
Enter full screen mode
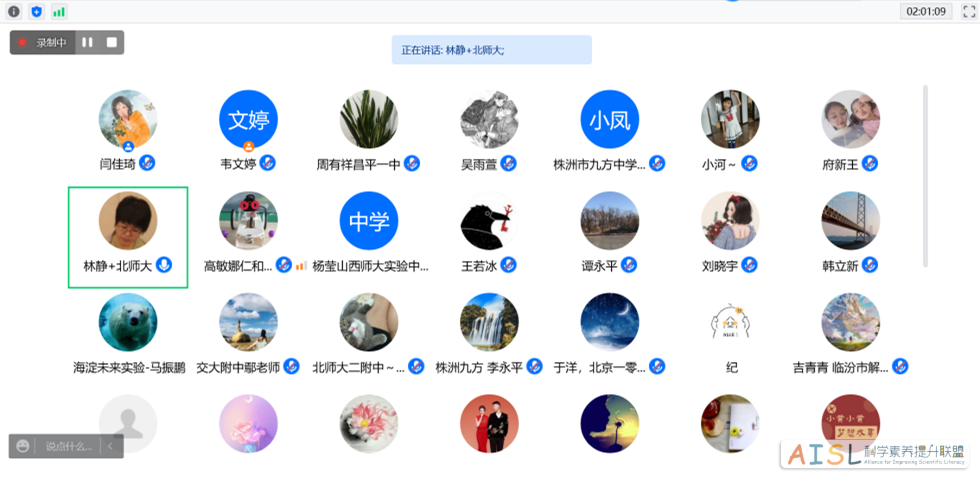click(x=968, y=11)
